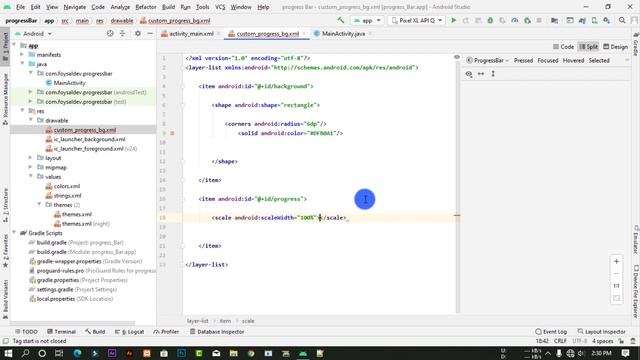Open the TODO tool window
Viewport: 640px width, 360px height.
(x=26, y=332)
